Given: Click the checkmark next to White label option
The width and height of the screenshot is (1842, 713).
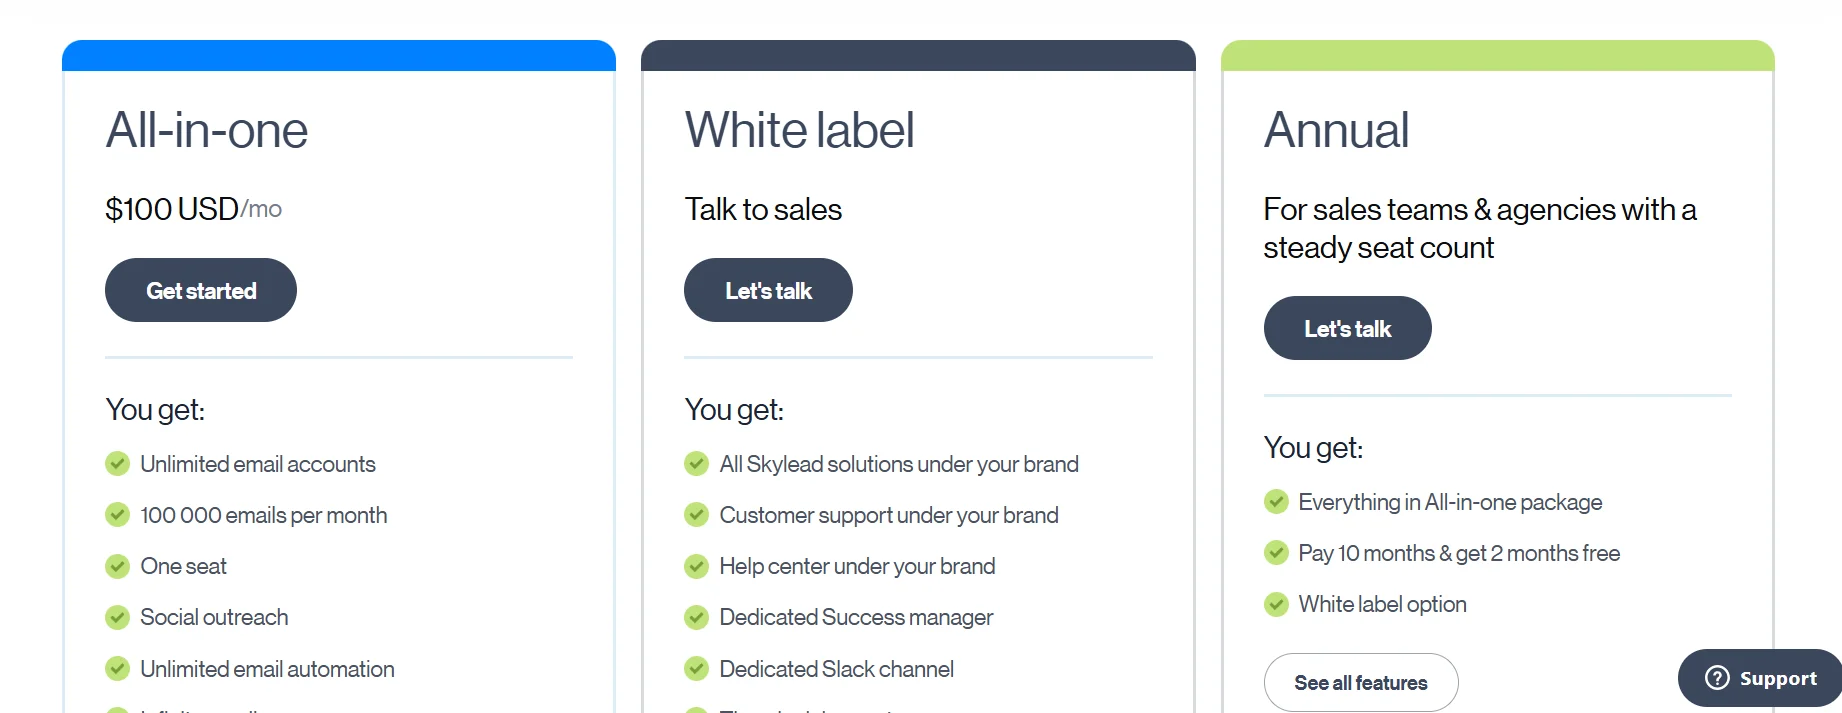Looking at the screenshot, I should click(x=1276, y=604).
